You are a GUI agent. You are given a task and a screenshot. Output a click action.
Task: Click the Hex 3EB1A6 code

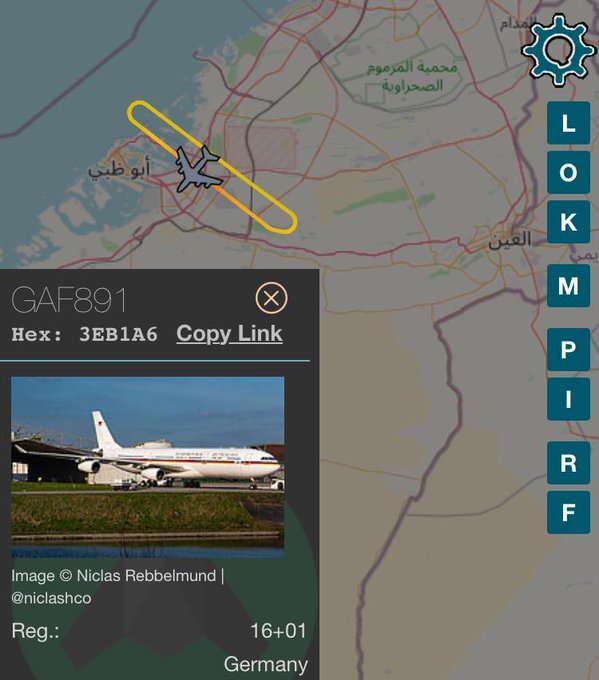coord(85,334)
